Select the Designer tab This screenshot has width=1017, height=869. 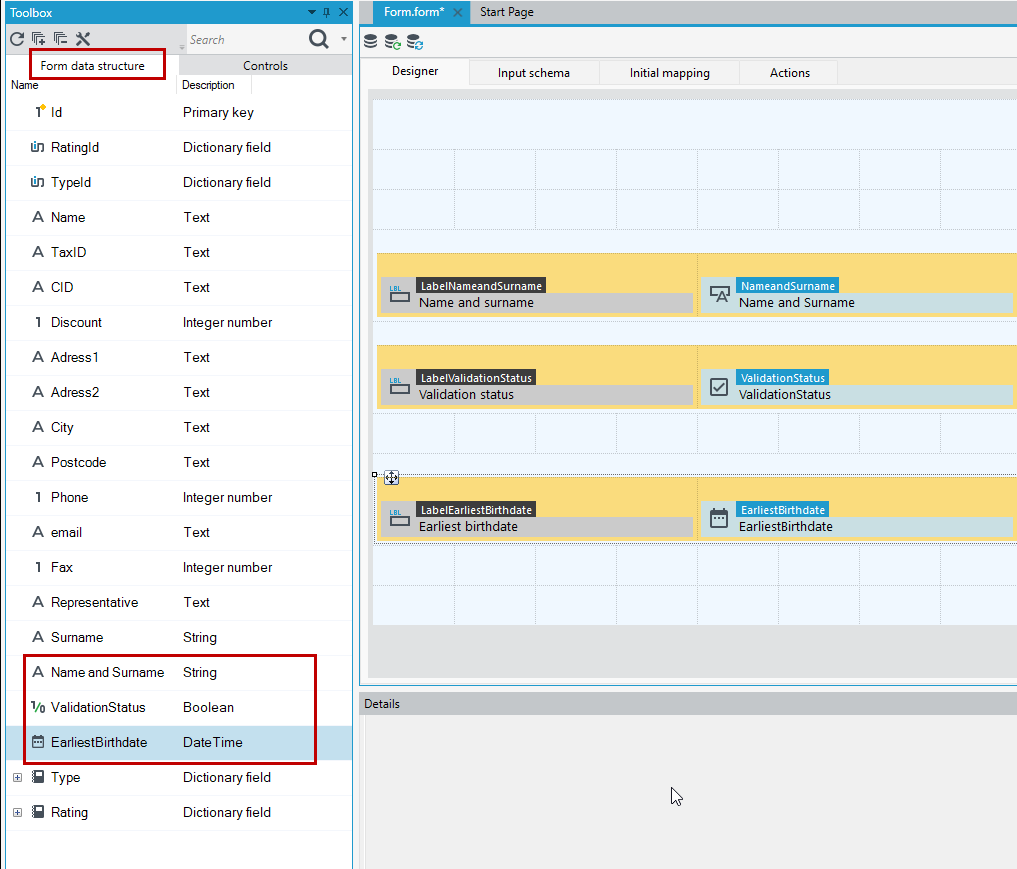click(x=415, y=71)
